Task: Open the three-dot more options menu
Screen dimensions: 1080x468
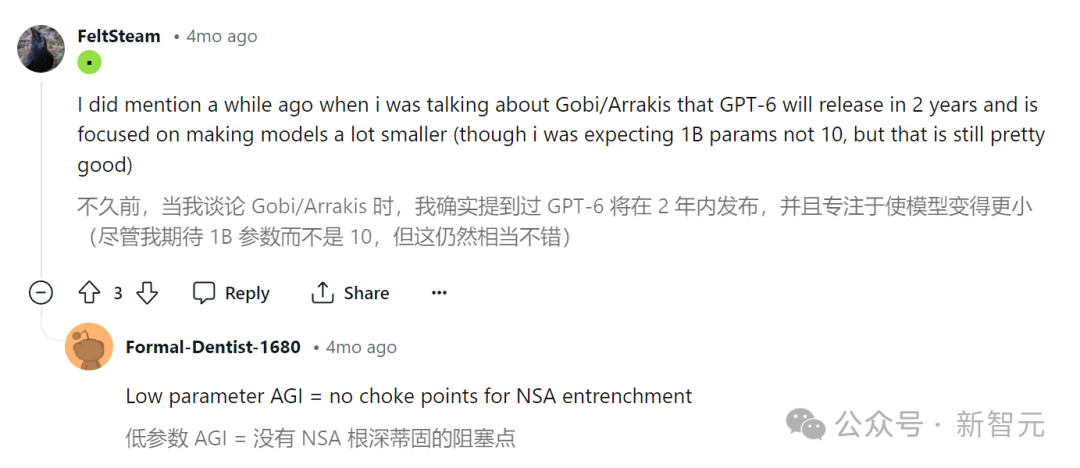Action: (x=439, y=293)
